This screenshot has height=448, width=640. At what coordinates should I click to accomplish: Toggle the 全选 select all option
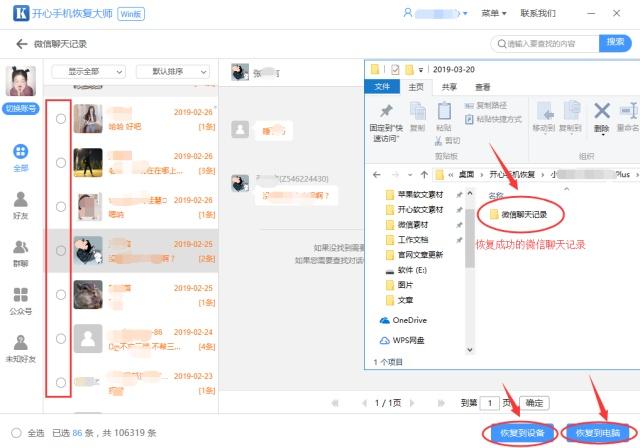[x=16, y=433]
